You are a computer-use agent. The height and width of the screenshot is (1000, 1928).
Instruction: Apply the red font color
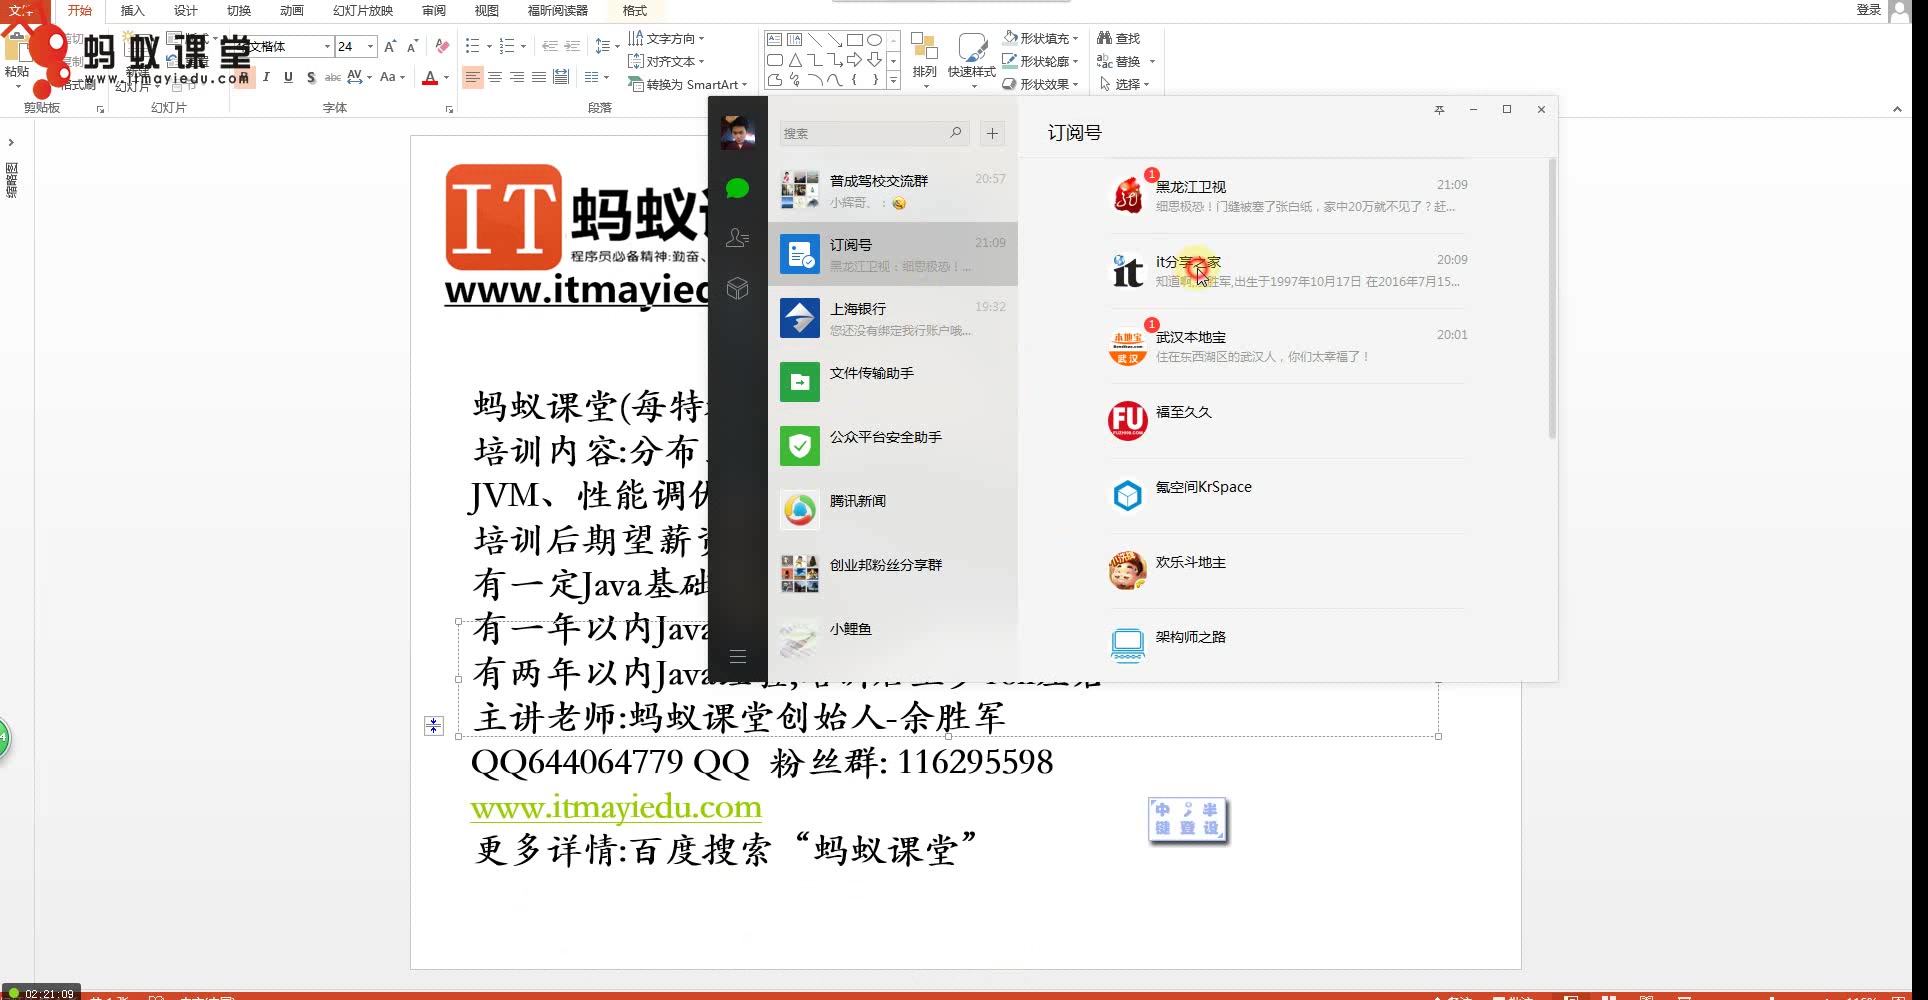(x=430, y=77)
